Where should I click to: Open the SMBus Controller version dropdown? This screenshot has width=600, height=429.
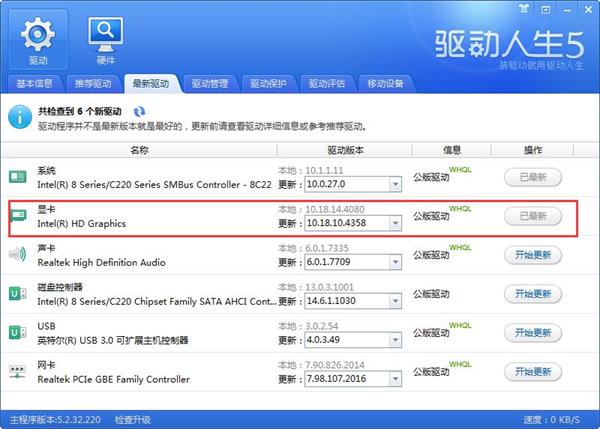point(394,183)
